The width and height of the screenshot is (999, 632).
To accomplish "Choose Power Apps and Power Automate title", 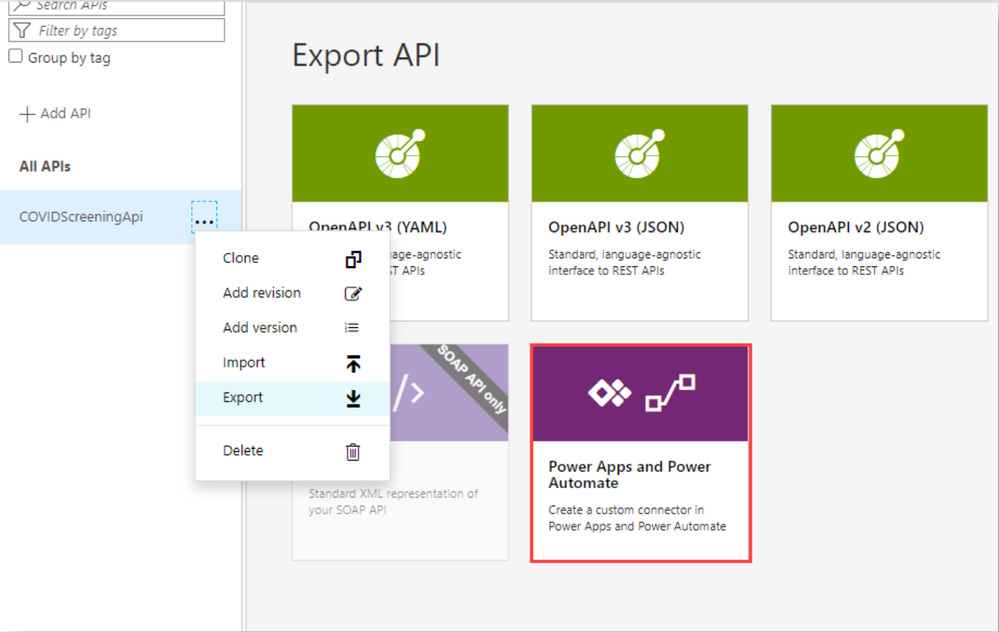I will tap(629, 475).
